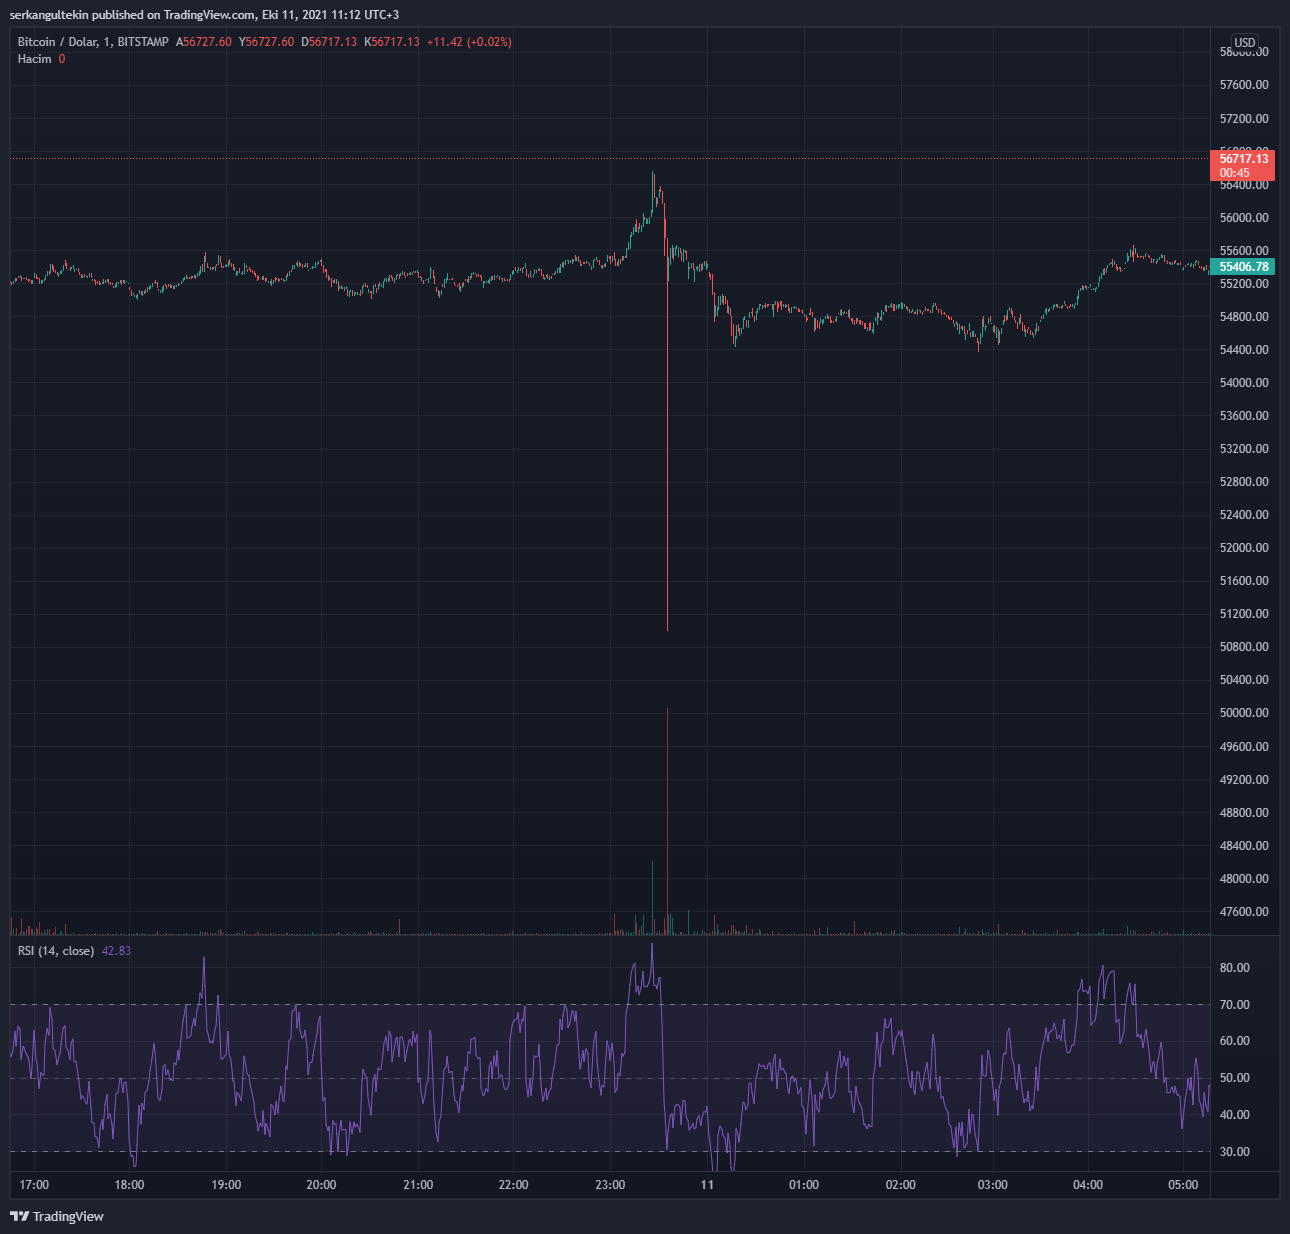The image size is (1290, 1234).
Task: Click the TradingView logo at bottom left
Action: tap(57, 1216)
